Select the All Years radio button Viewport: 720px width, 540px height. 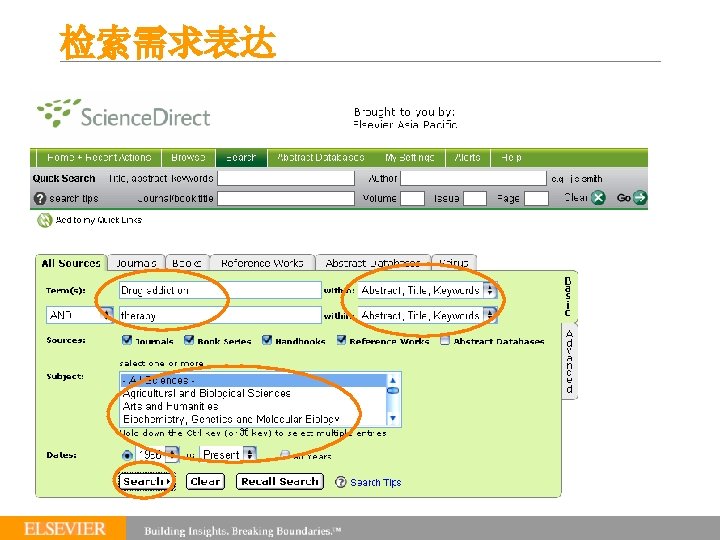point(285,455)
